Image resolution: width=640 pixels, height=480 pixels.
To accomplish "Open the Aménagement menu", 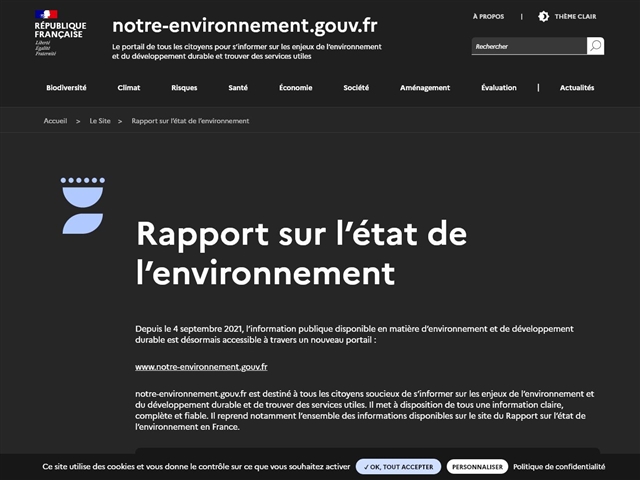I will 425,88.
